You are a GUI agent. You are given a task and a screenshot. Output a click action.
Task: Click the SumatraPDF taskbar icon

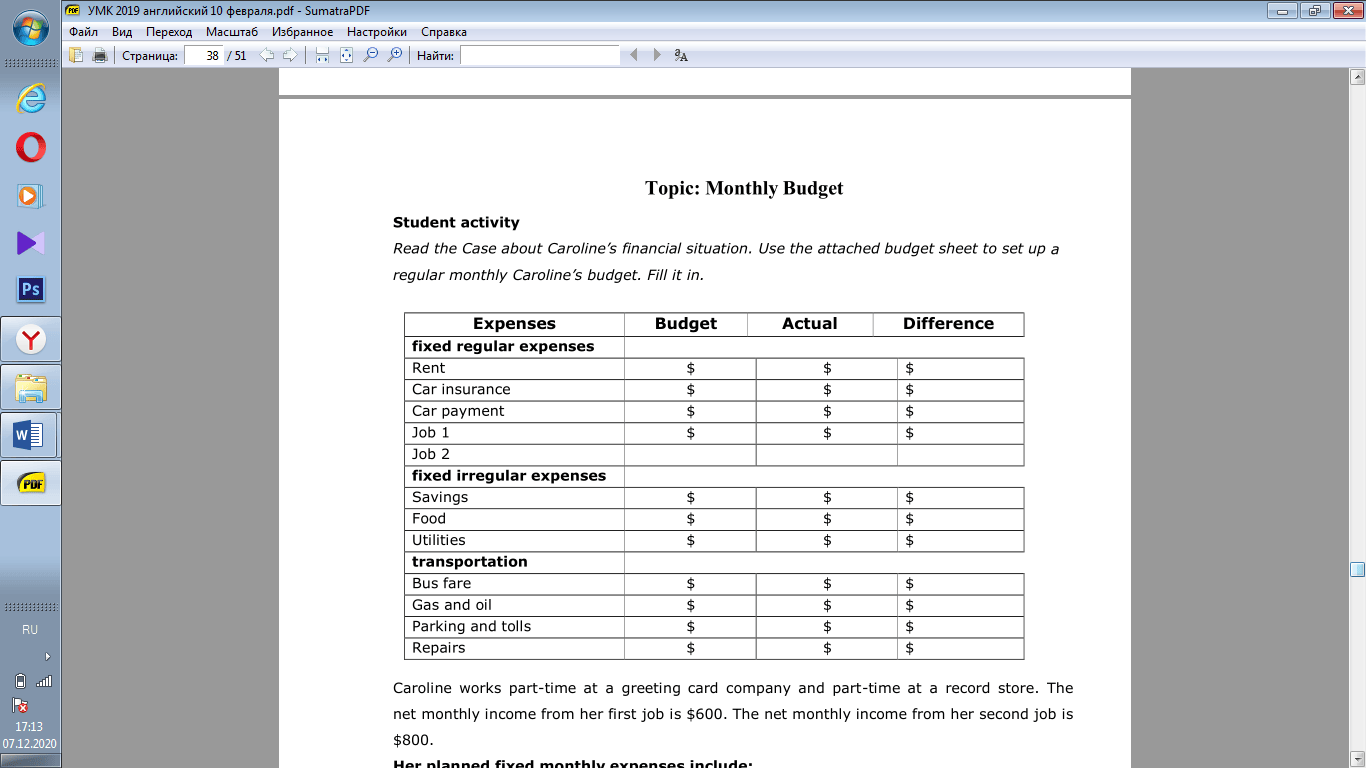(30, 484)
